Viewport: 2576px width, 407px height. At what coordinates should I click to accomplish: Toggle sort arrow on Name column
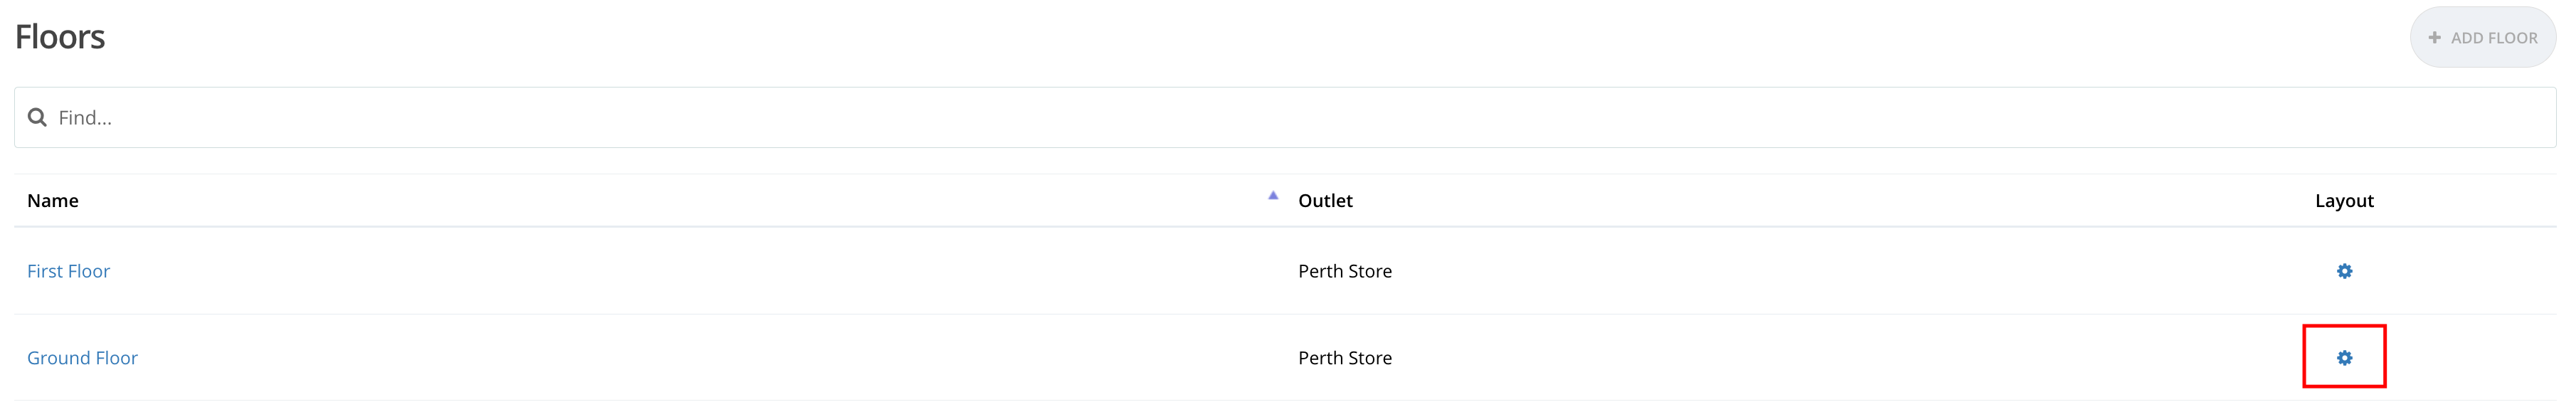[1272, 196]
